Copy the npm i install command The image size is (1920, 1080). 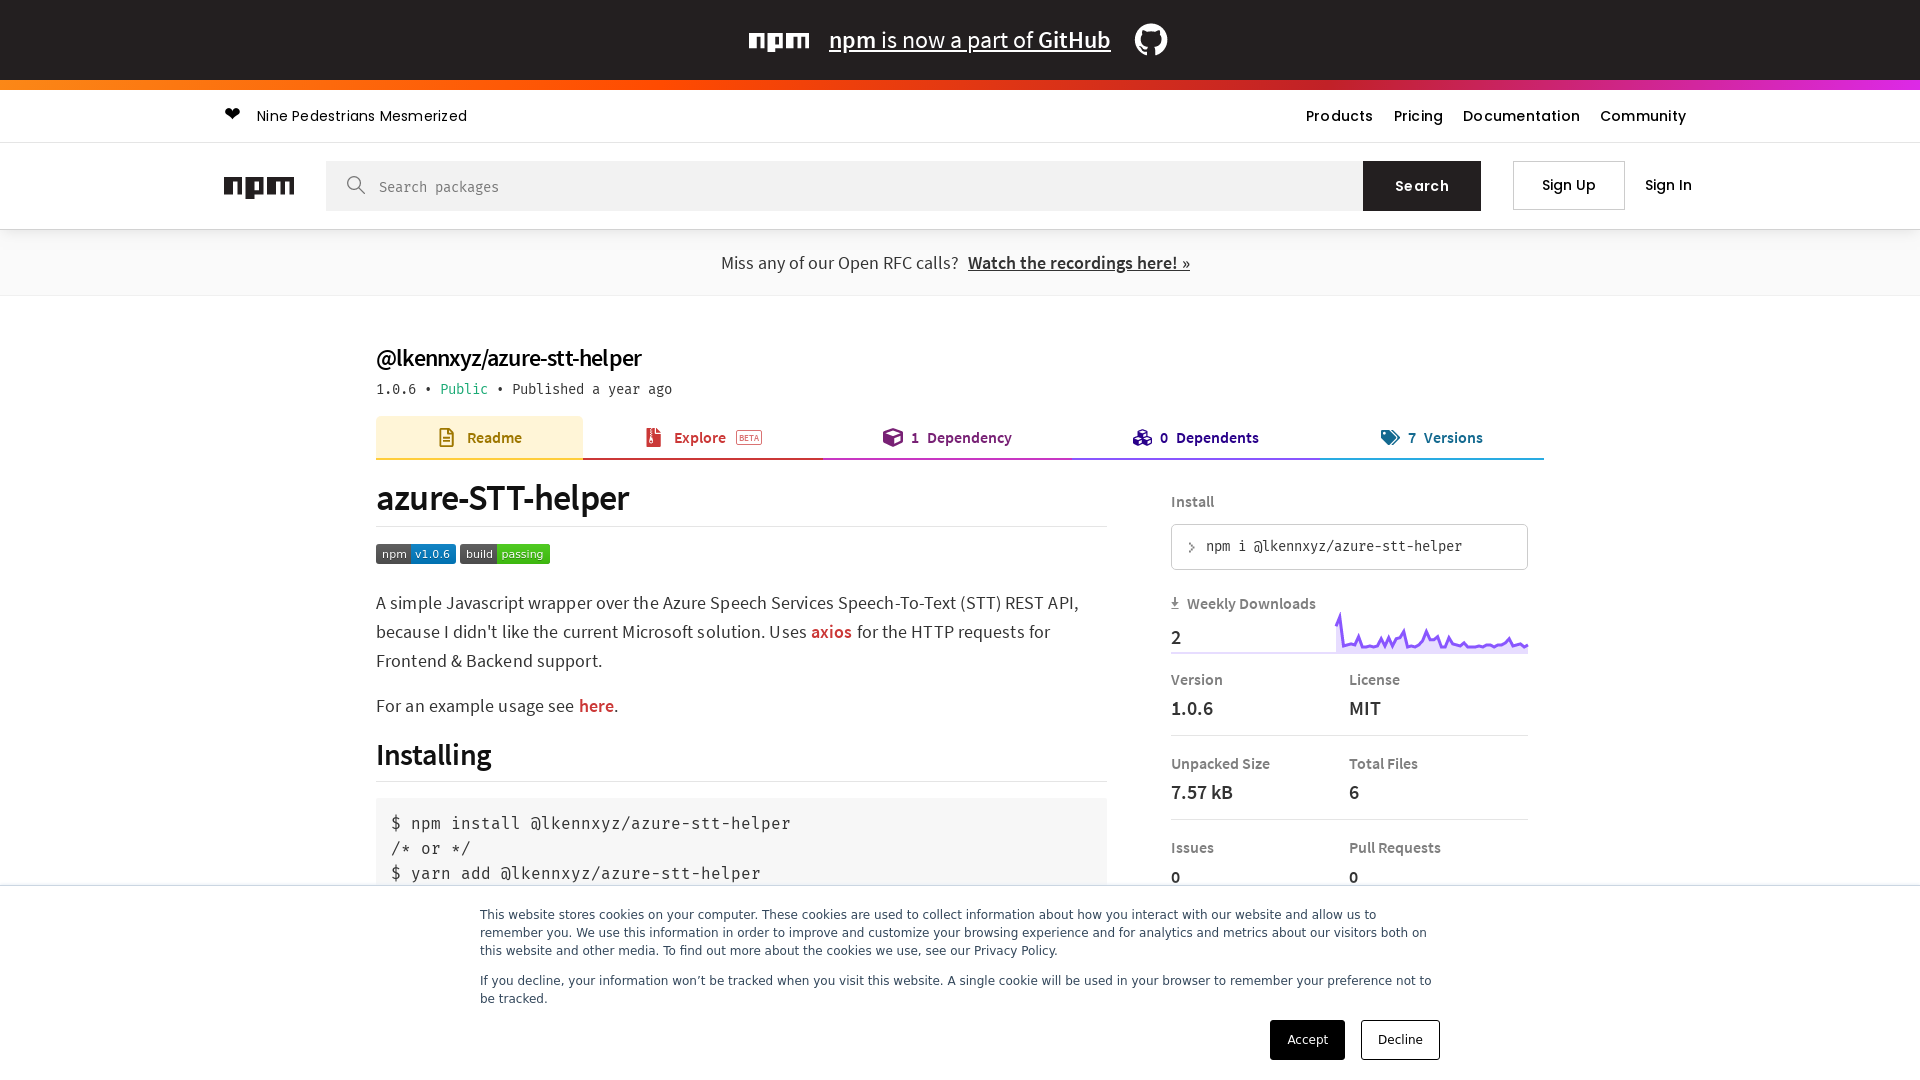pyautogui.click(x=1349, y=547)
